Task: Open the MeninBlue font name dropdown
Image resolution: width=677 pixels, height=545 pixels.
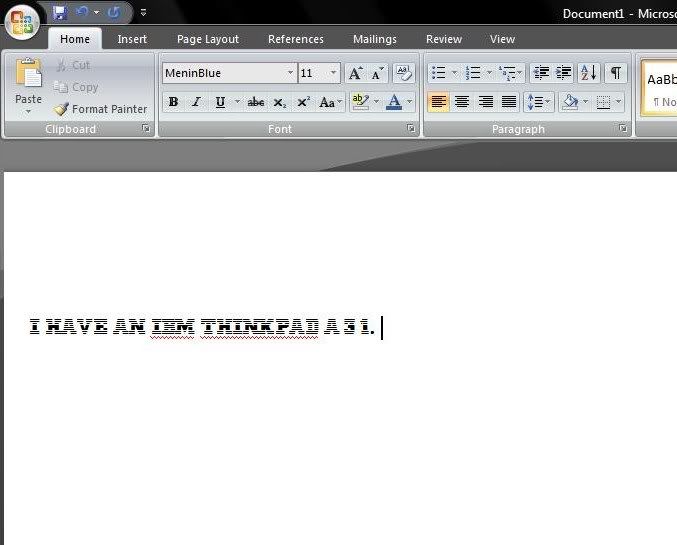Action: [x=291, y=73]
